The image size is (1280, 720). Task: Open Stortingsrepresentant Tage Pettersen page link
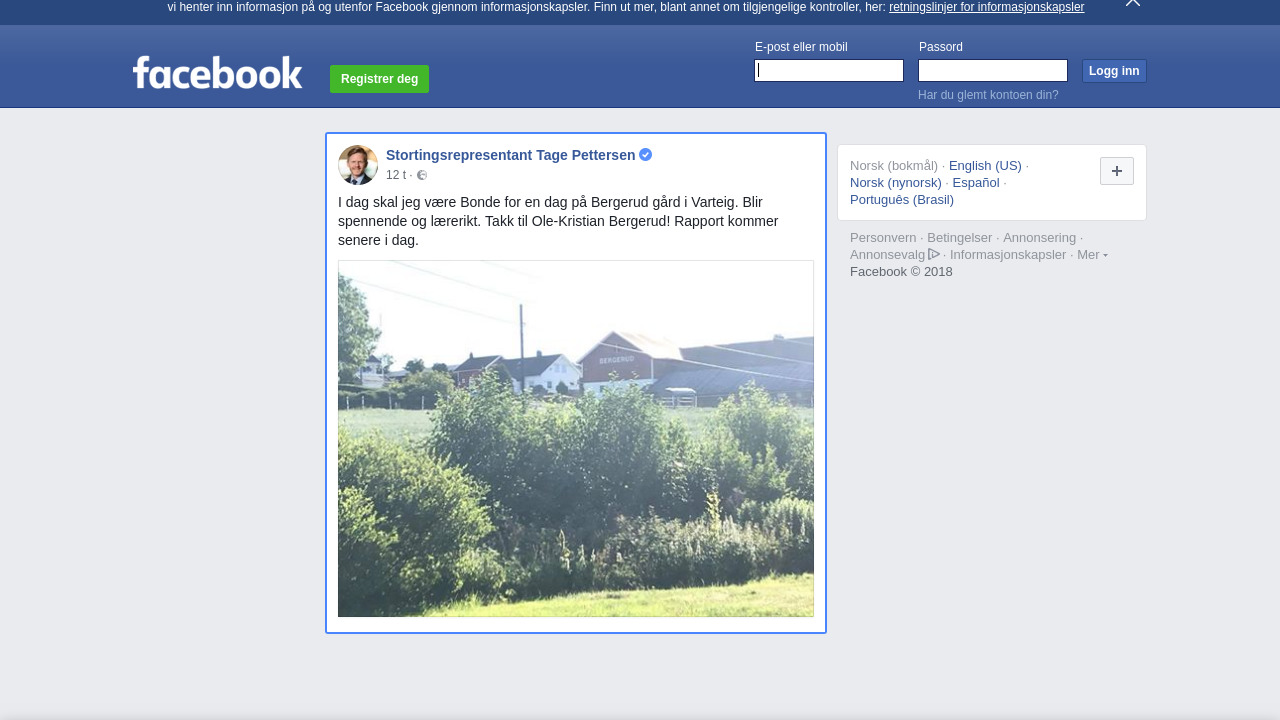click(510, 155)
